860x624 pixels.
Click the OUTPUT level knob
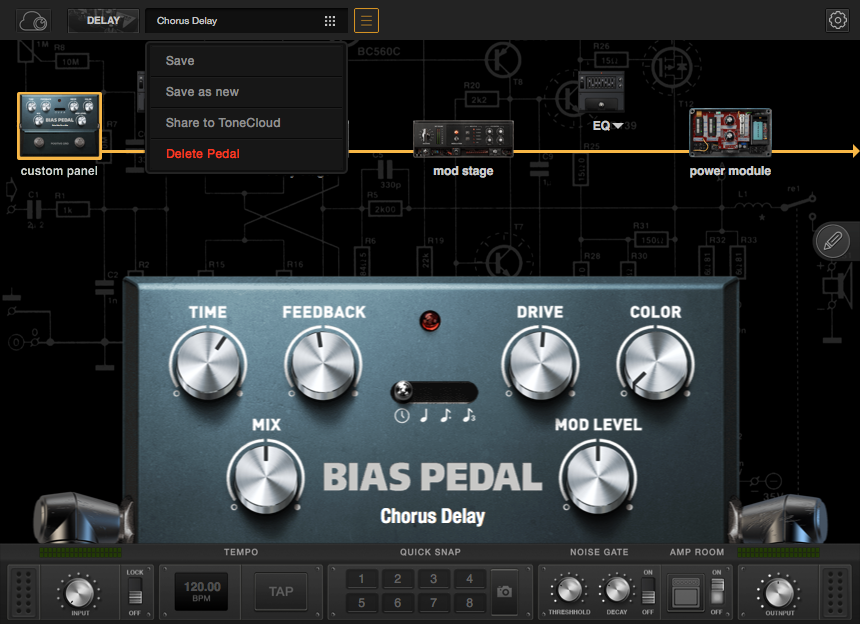[779, 593]
